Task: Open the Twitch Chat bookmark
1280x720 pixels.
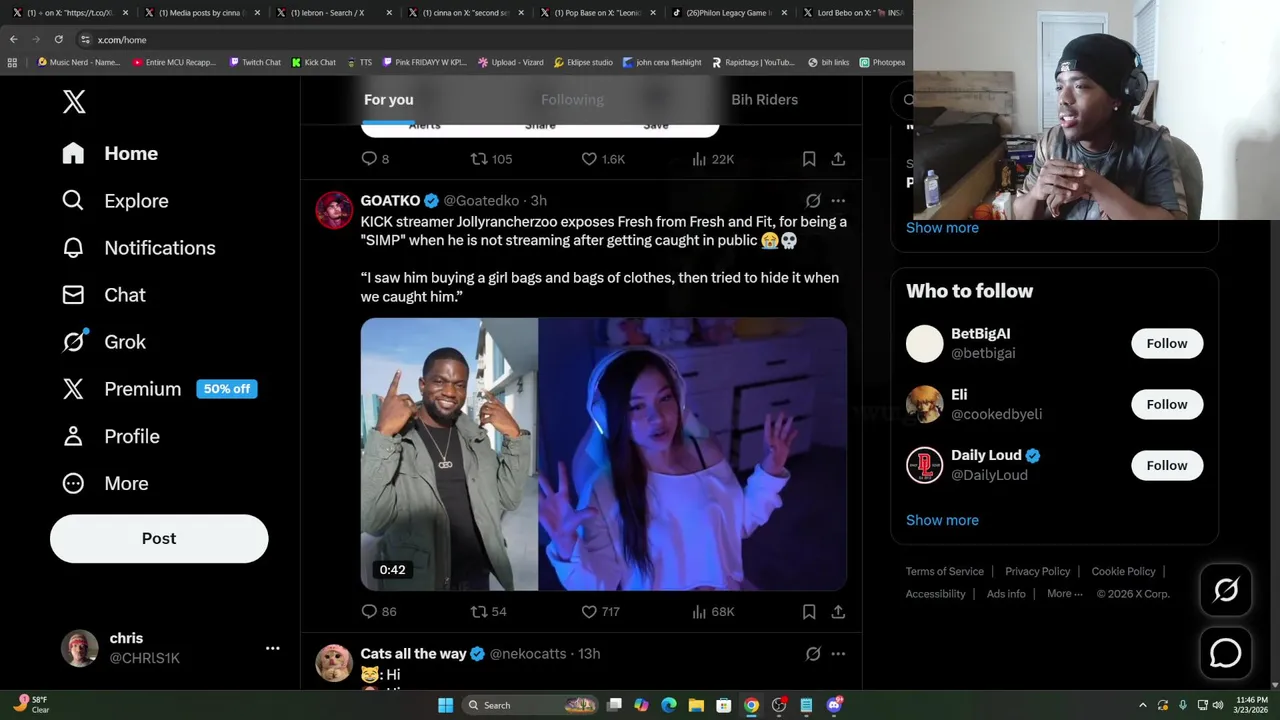Action: [255, 62]
